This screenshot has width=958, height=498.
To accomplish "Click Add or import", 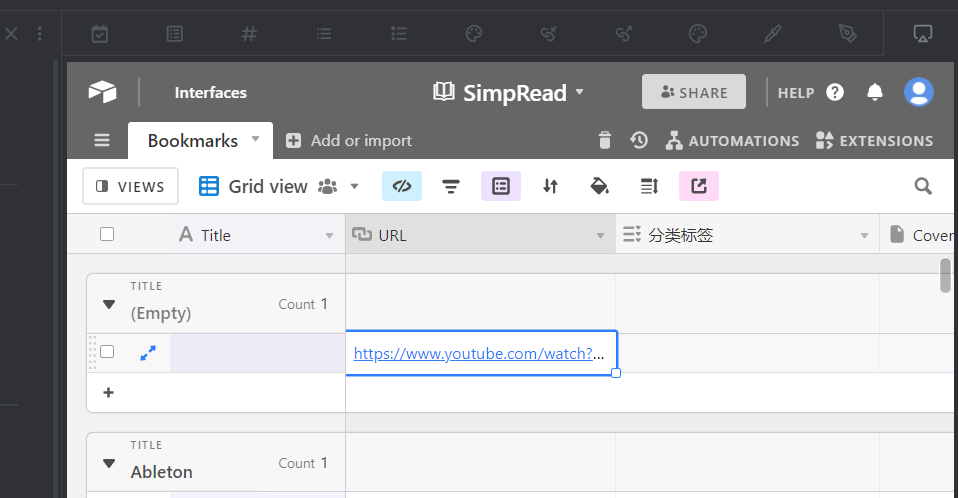I will pos(349,141).
